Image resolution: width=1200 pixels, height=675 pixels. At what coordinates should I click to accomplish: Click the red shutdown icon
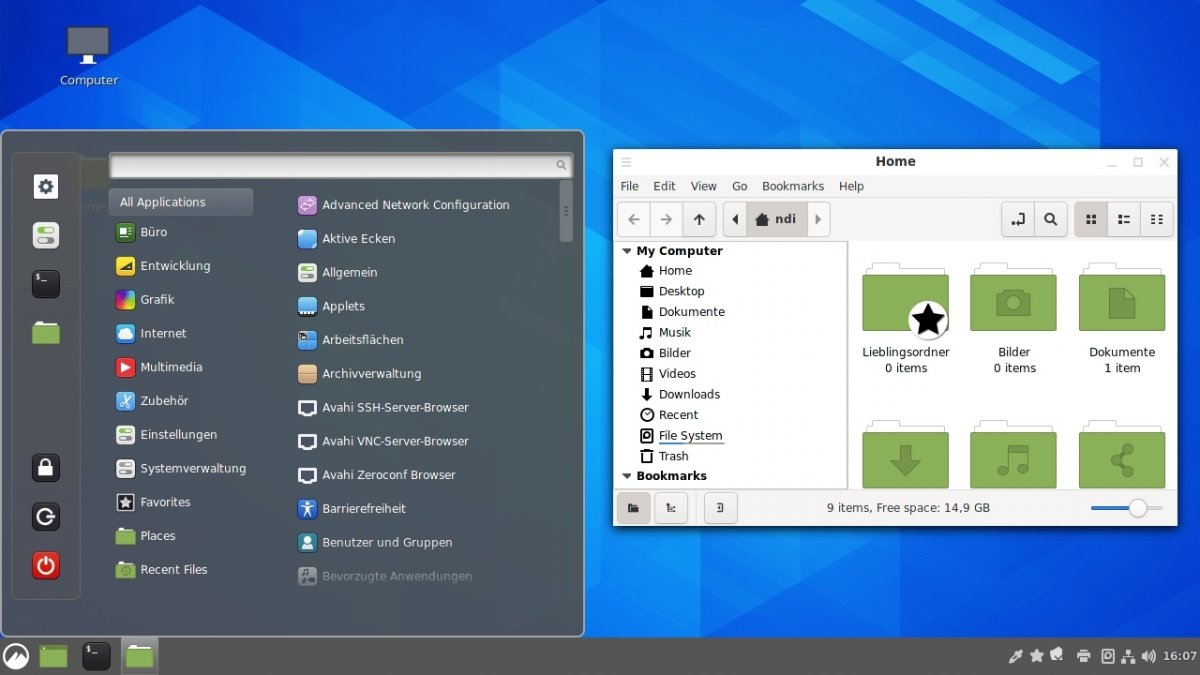point(45,565)
